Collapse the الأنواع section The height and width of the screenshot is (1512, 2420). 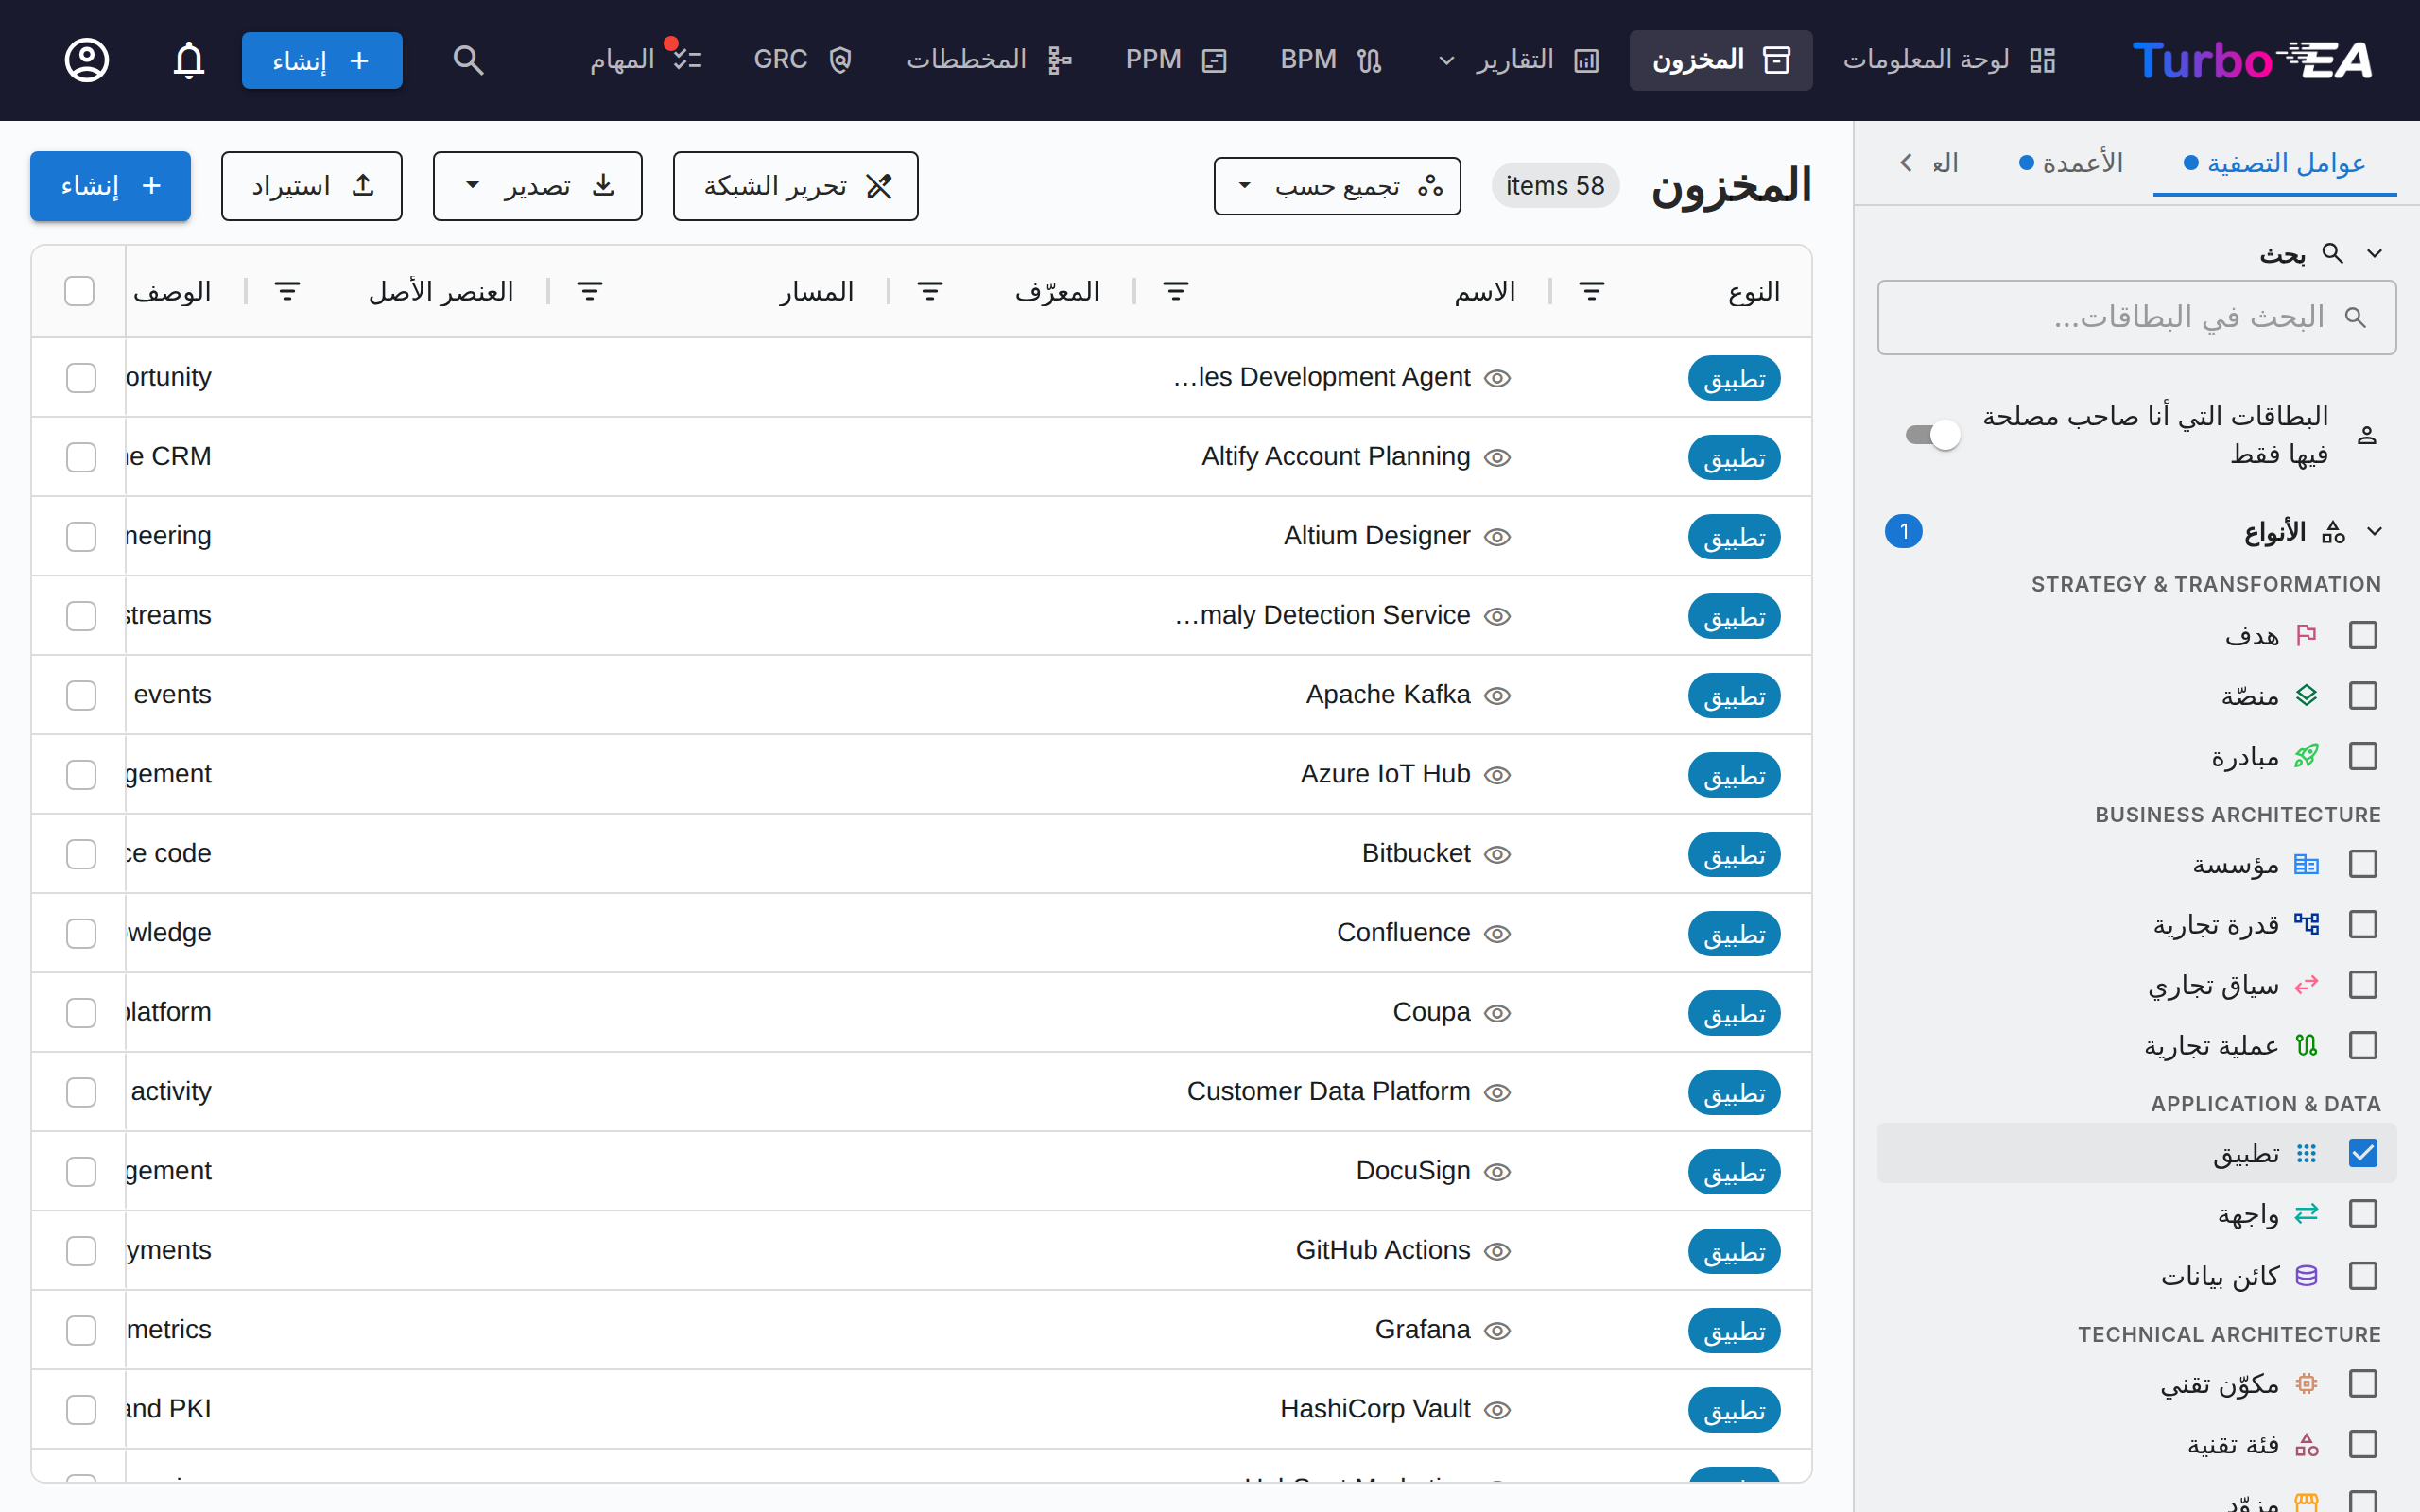pyautogui.click(x=2375, y=531)
